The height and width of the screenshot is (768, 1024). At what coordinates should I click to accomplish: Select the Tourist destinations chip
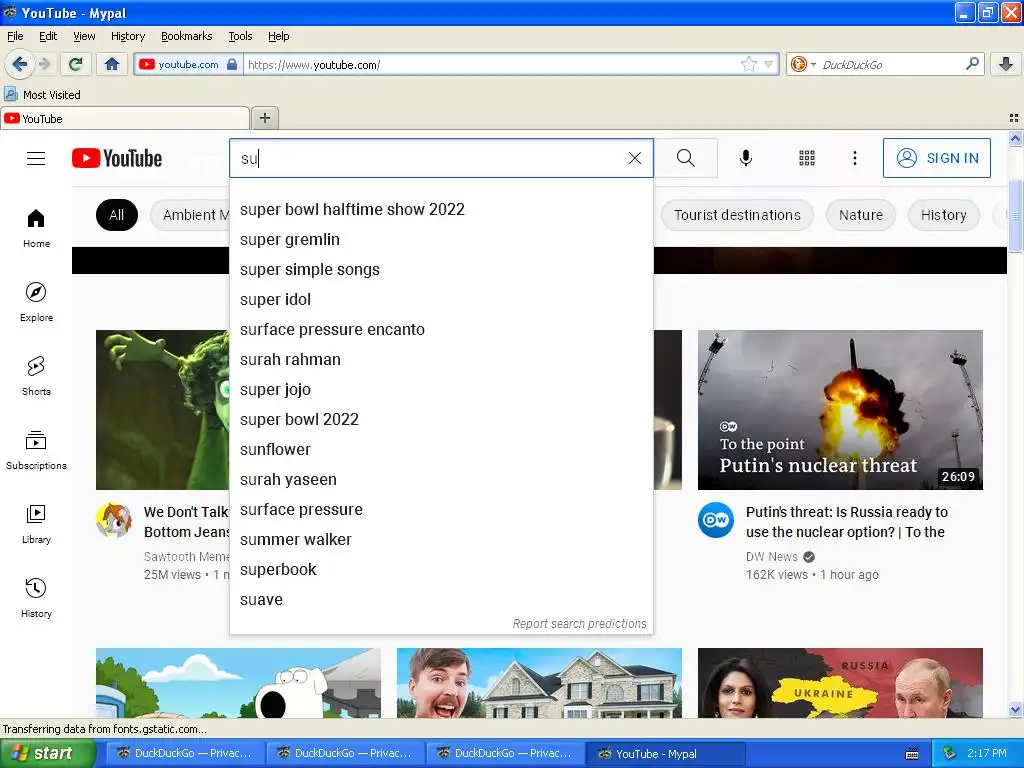point(737,215)
